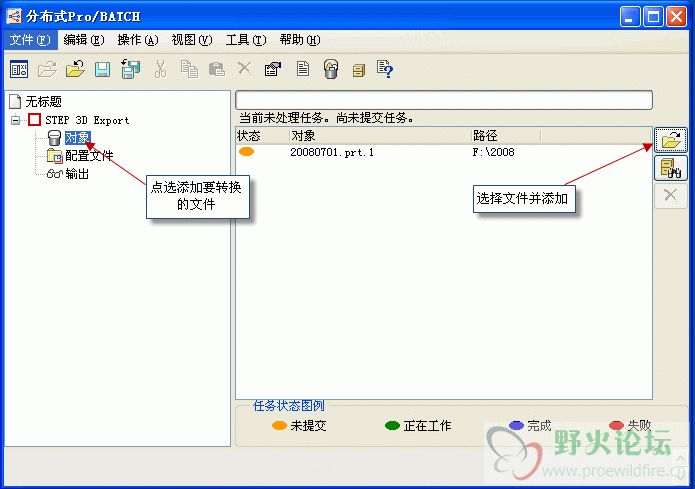Click the red square STEP 3D Export icon

[x=35, y=120]
